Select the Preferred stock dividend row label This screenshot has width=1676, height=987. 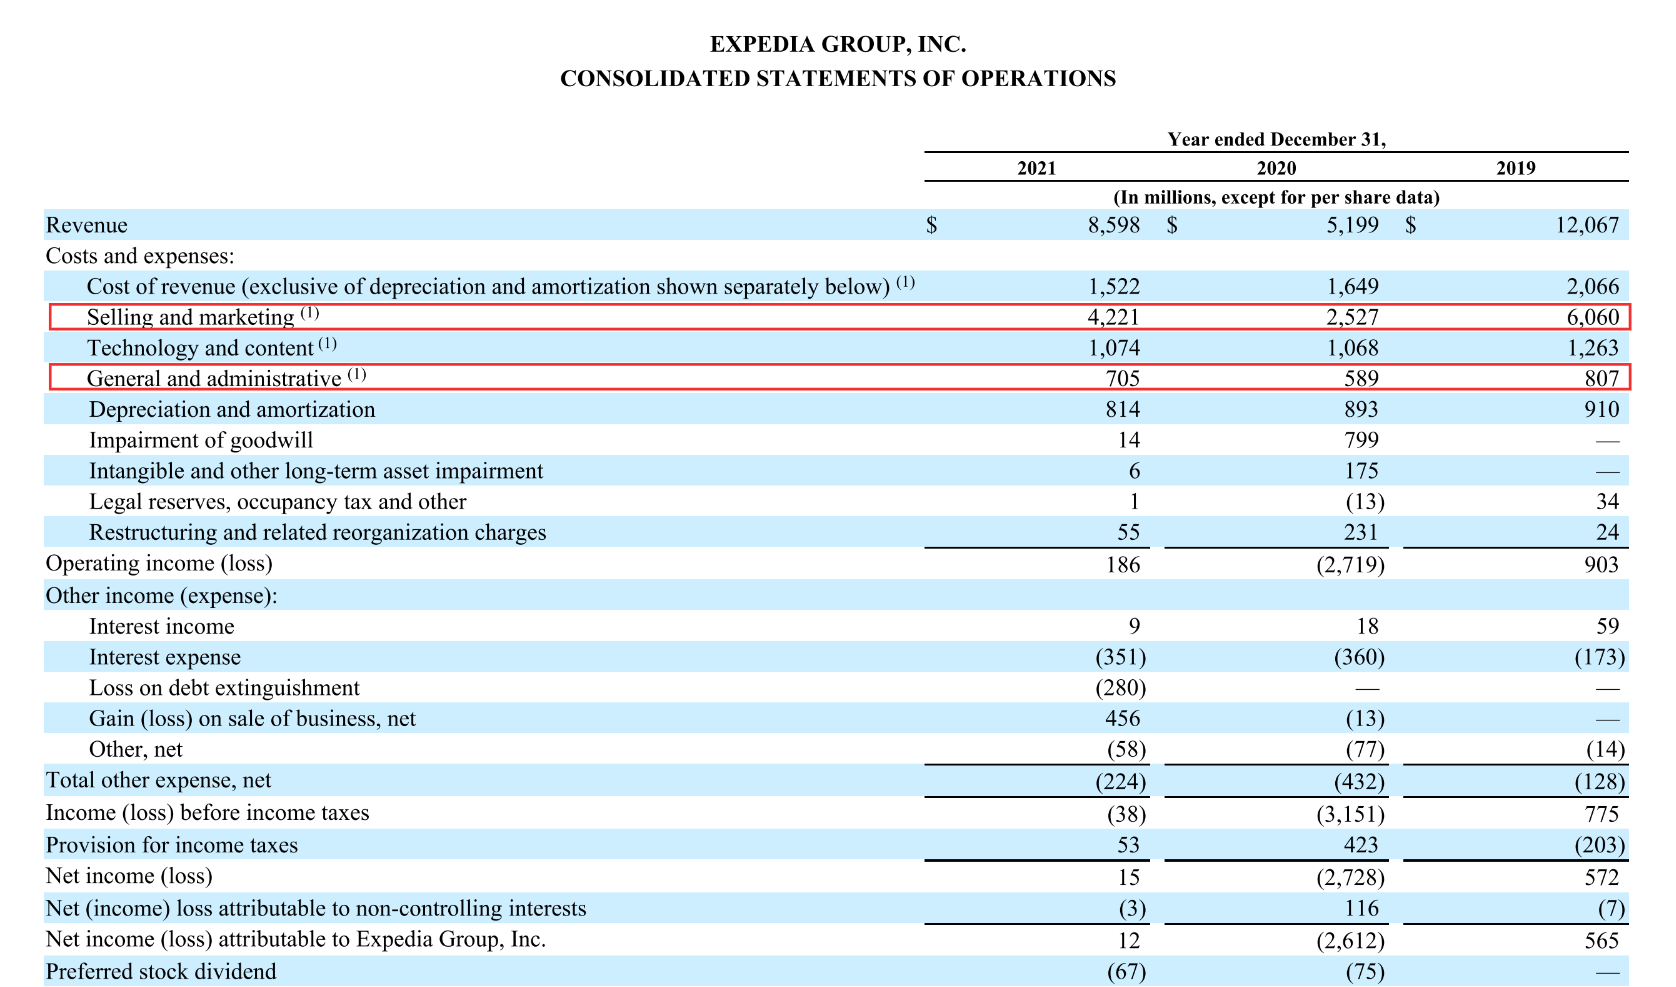click(x=161, y=972)
